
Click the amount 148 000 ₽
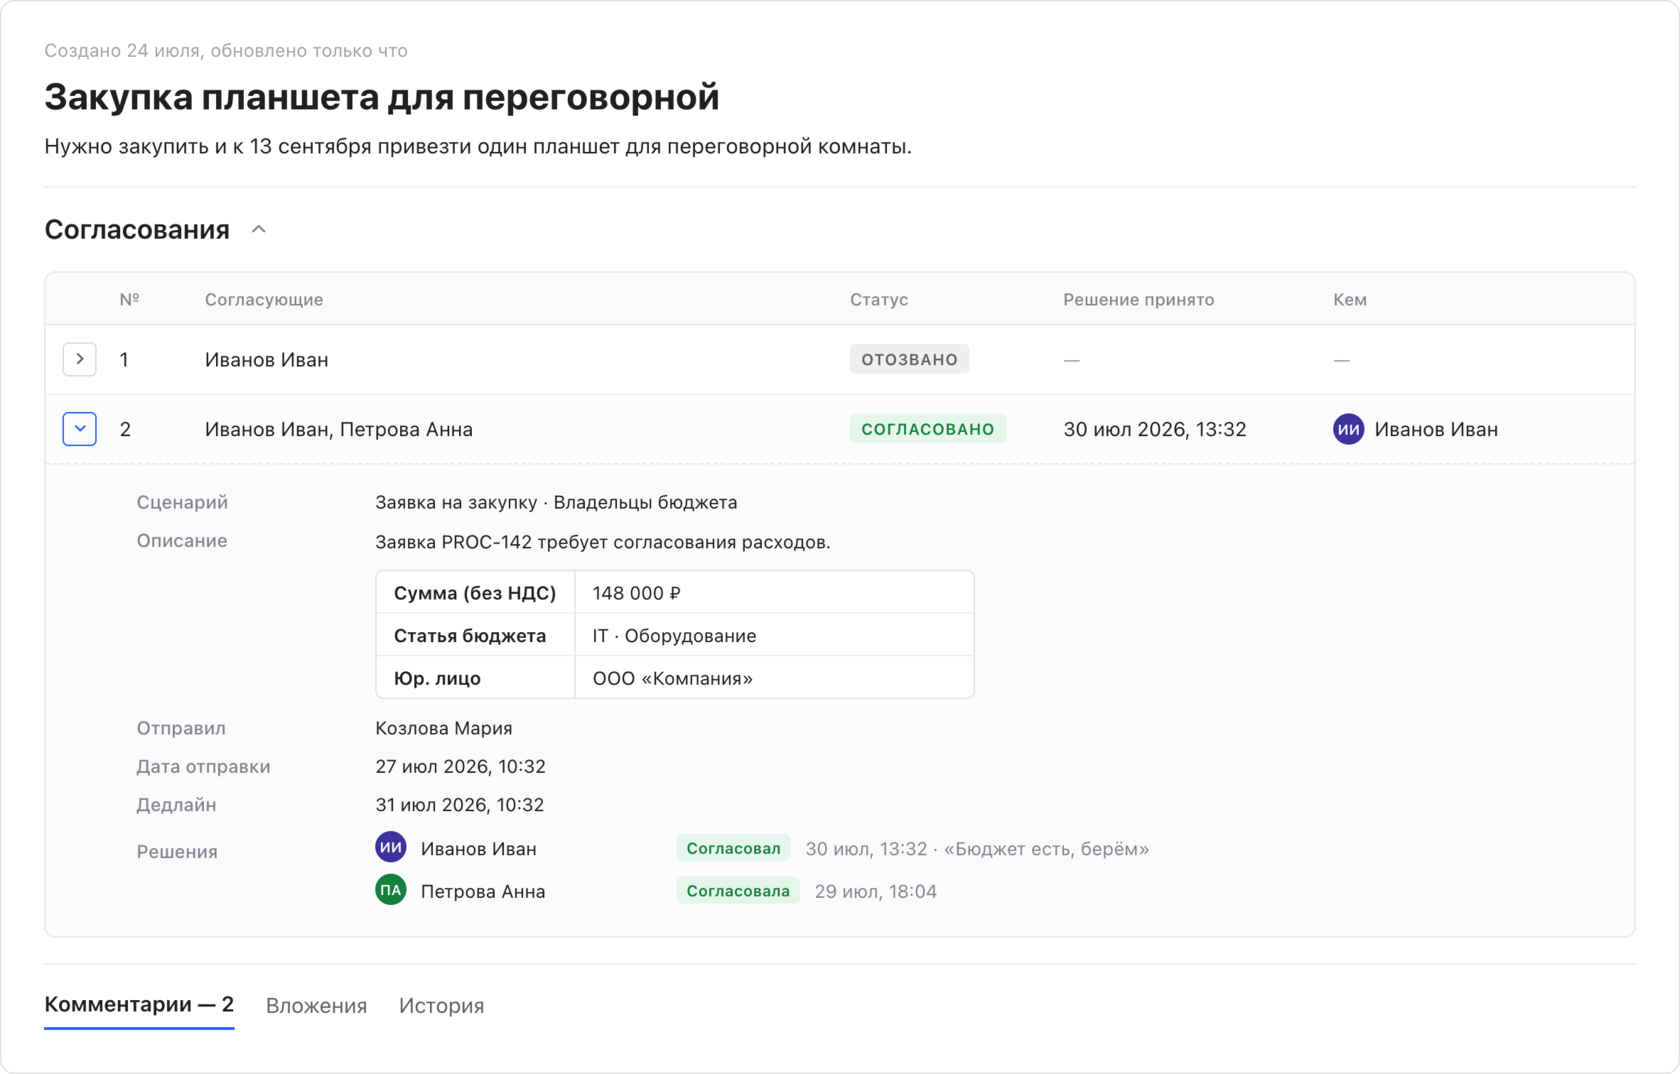pos(636,593)
